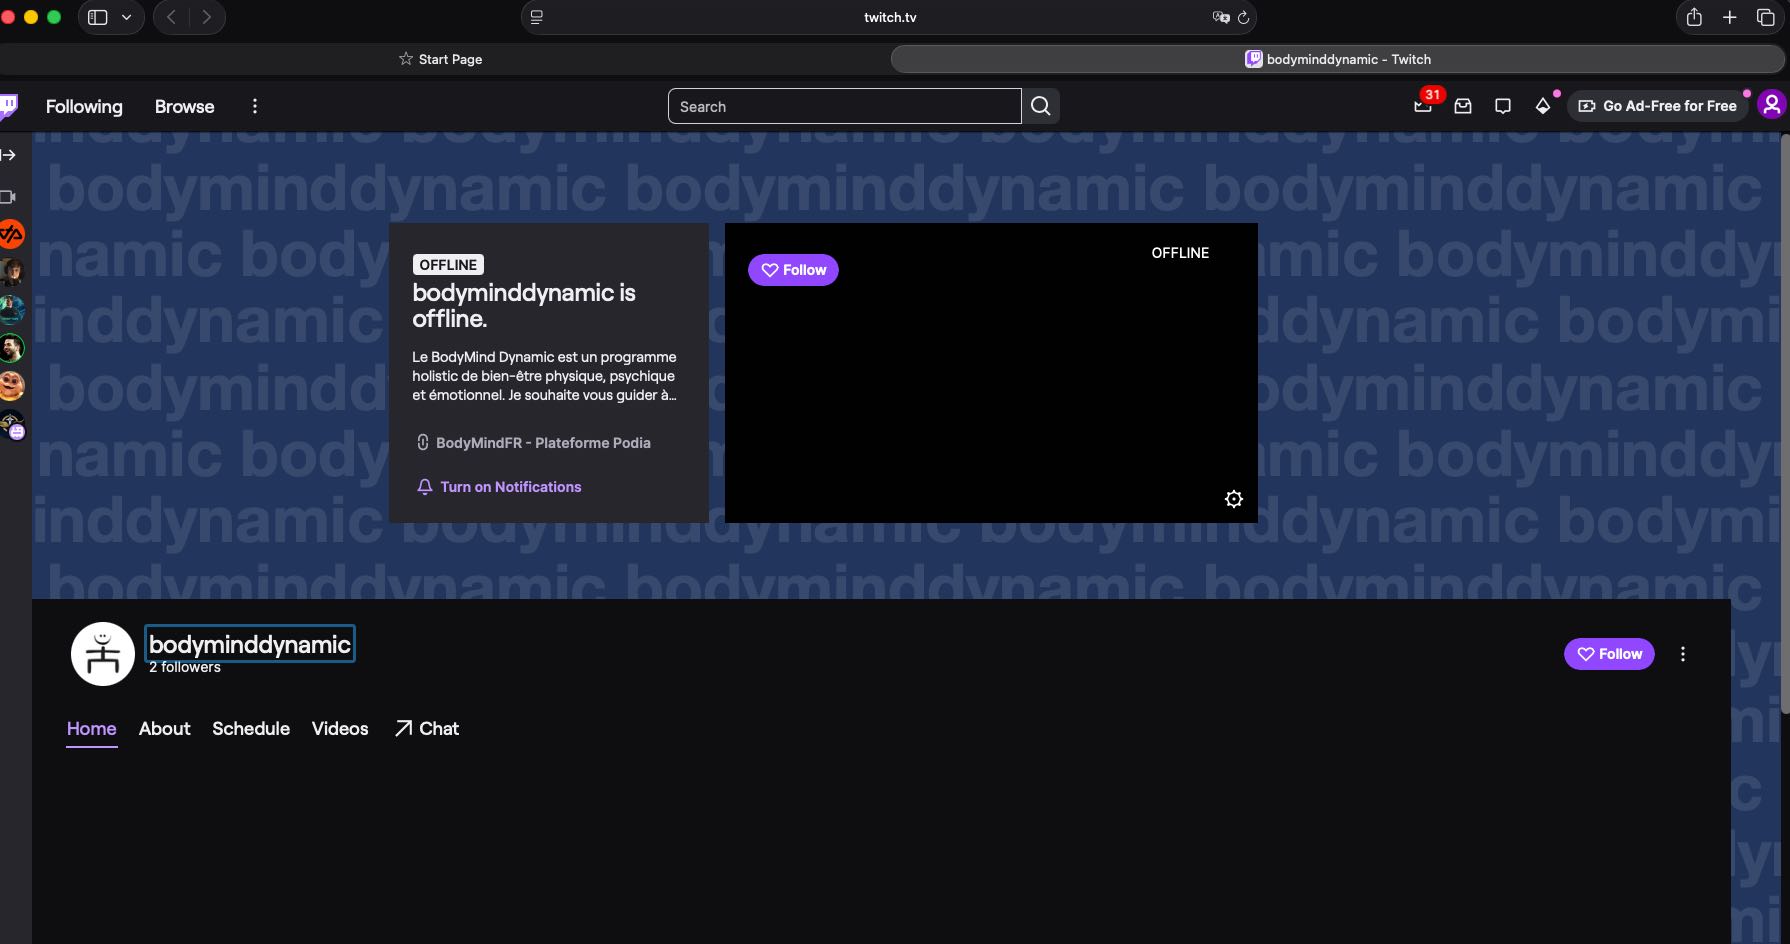The image size is (1790, 944).
Task: Open channel options three-dot menu
Action: 1683,654
